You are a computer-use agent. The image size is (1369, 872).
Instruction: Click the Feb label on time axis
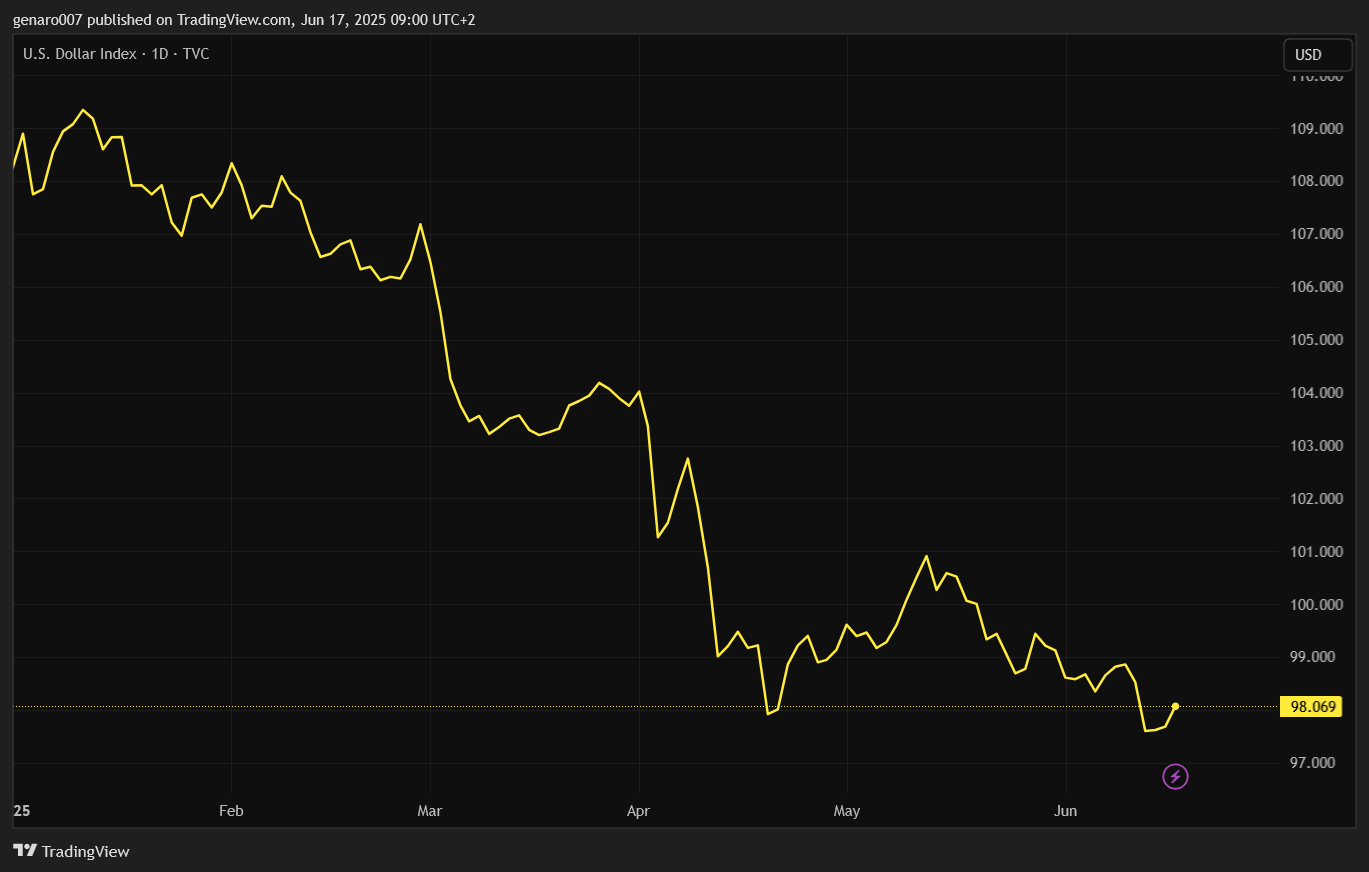coord(231,811)
